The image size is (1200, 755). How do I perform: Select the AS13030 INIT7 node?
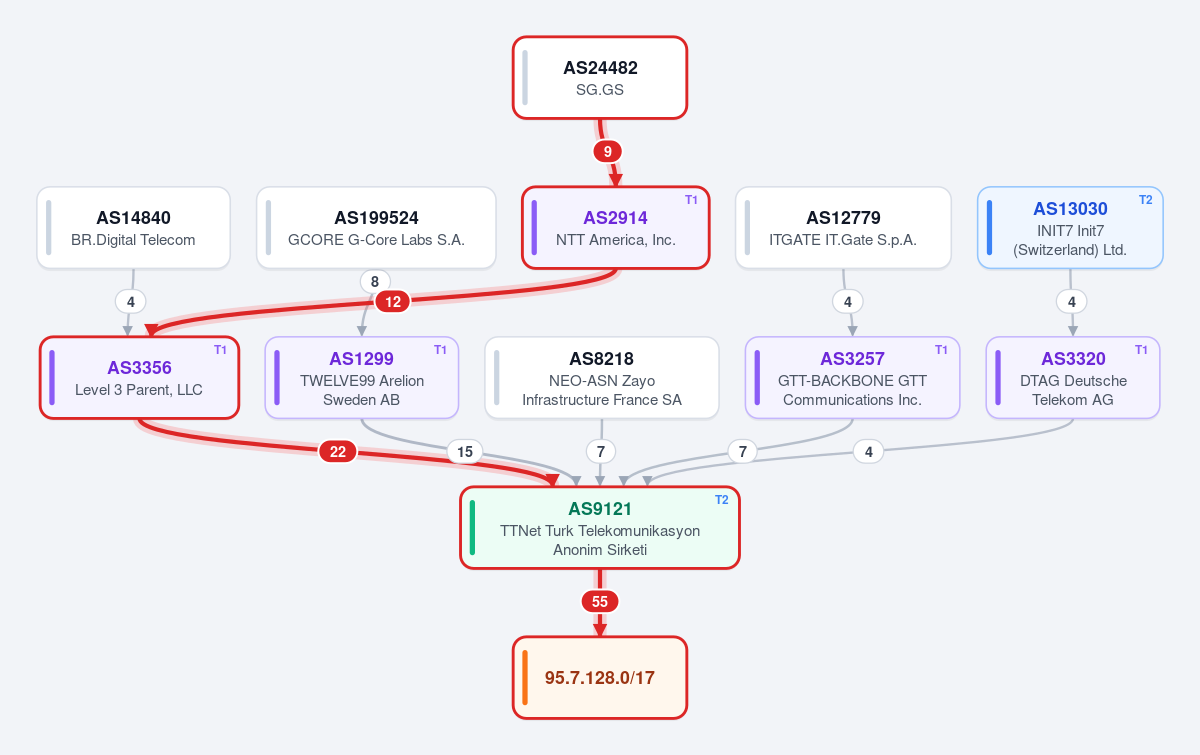click(x=1070, y=228)
